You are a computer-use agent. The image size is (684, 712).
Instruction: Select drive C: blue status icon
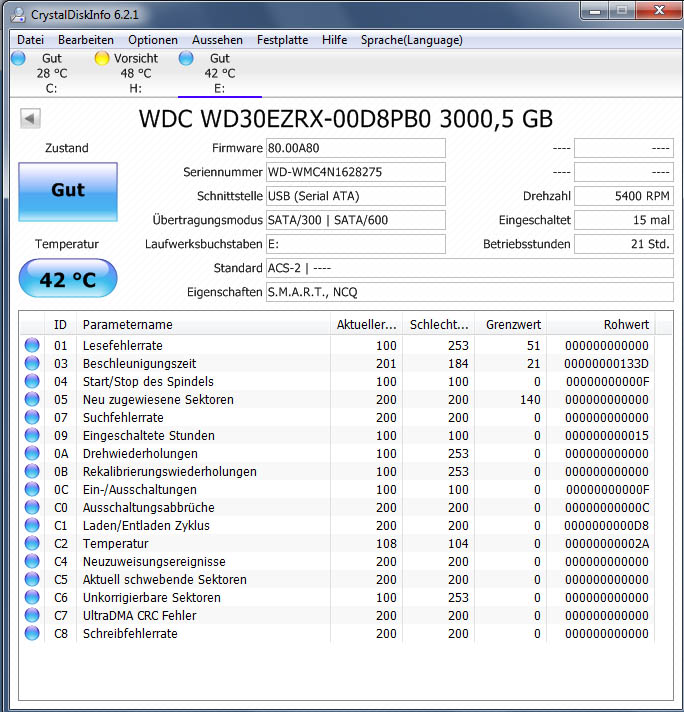(x=19, y=58)
